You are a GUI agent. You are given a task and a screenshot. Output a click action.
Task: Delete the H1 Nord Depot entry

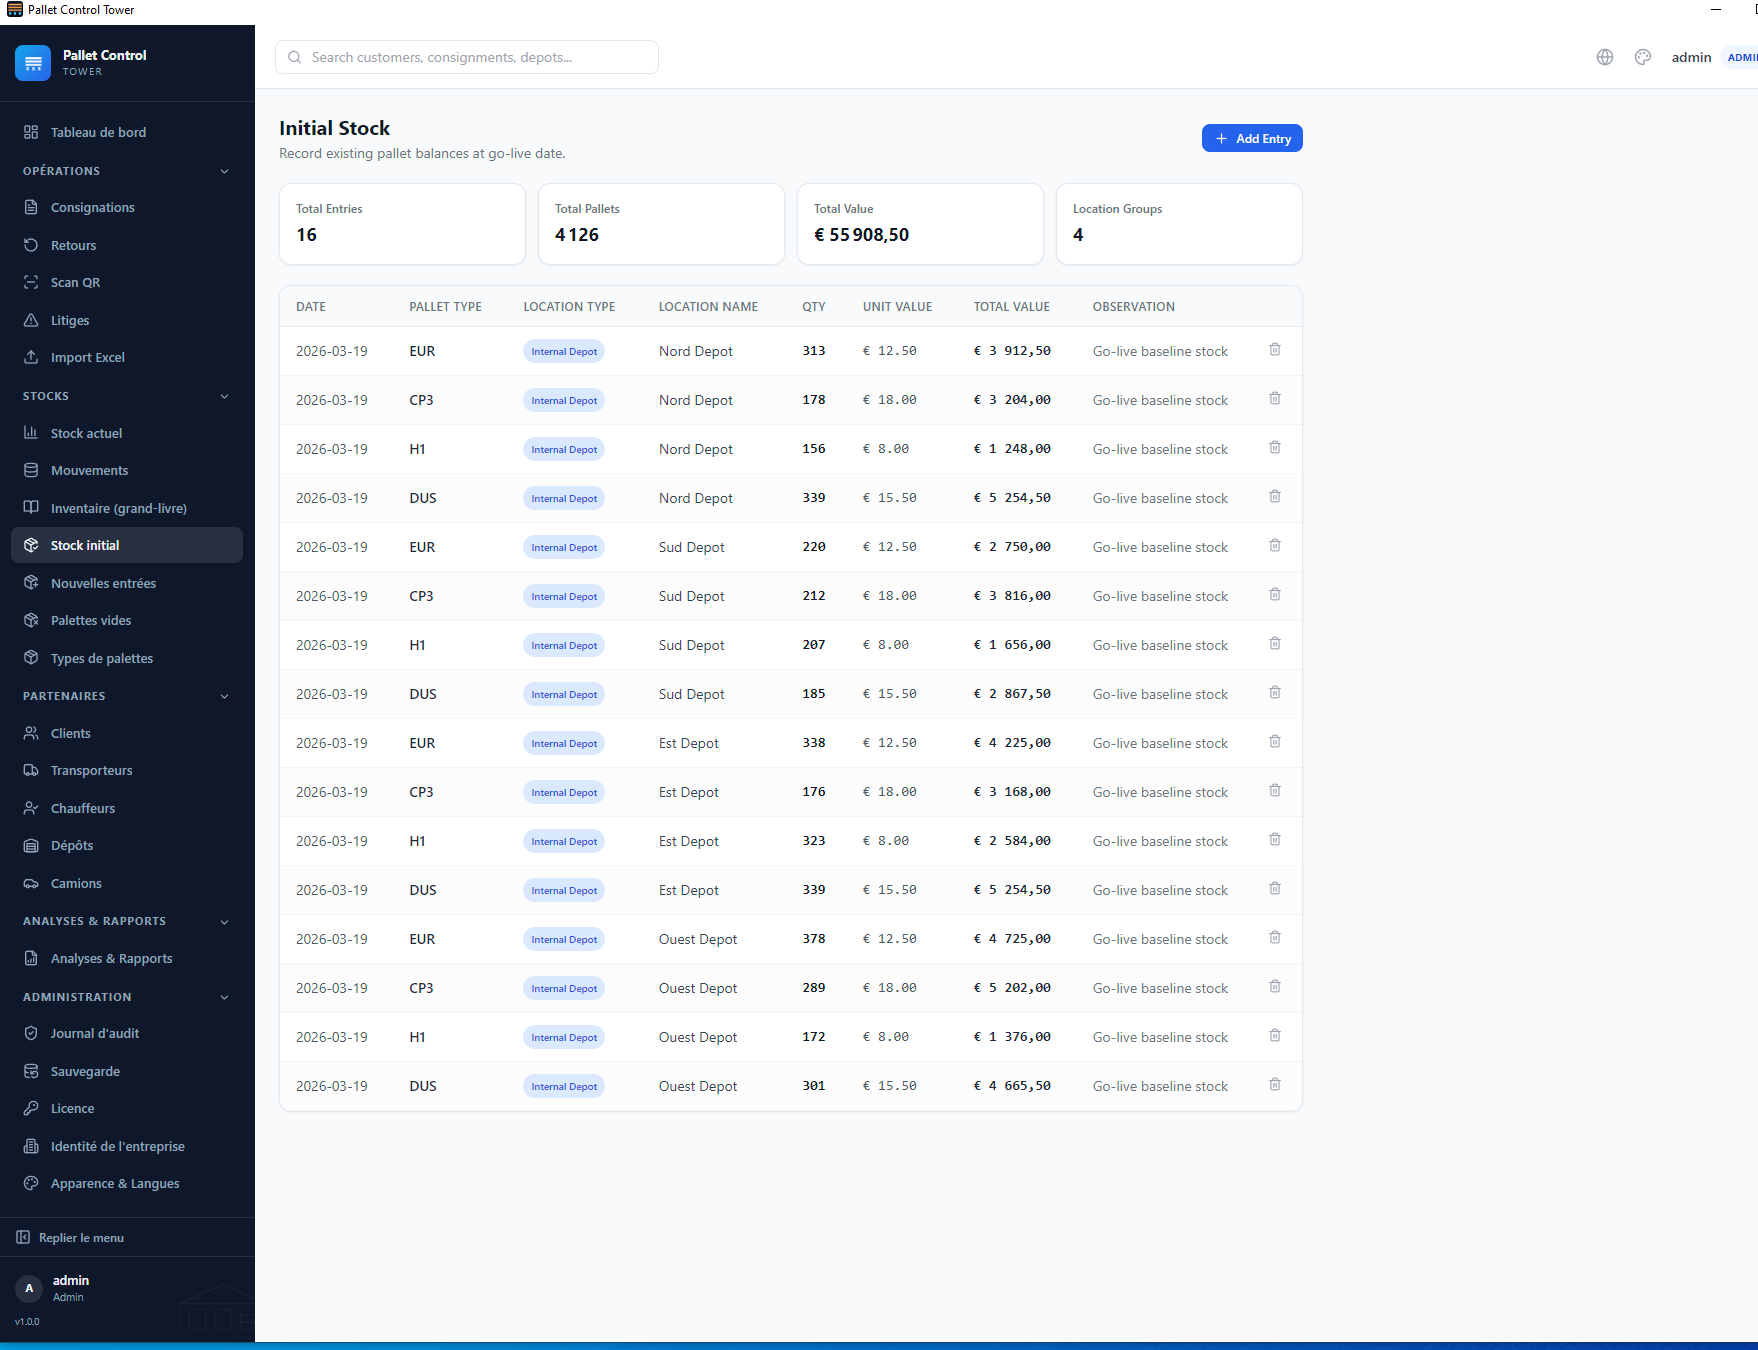1275,448
